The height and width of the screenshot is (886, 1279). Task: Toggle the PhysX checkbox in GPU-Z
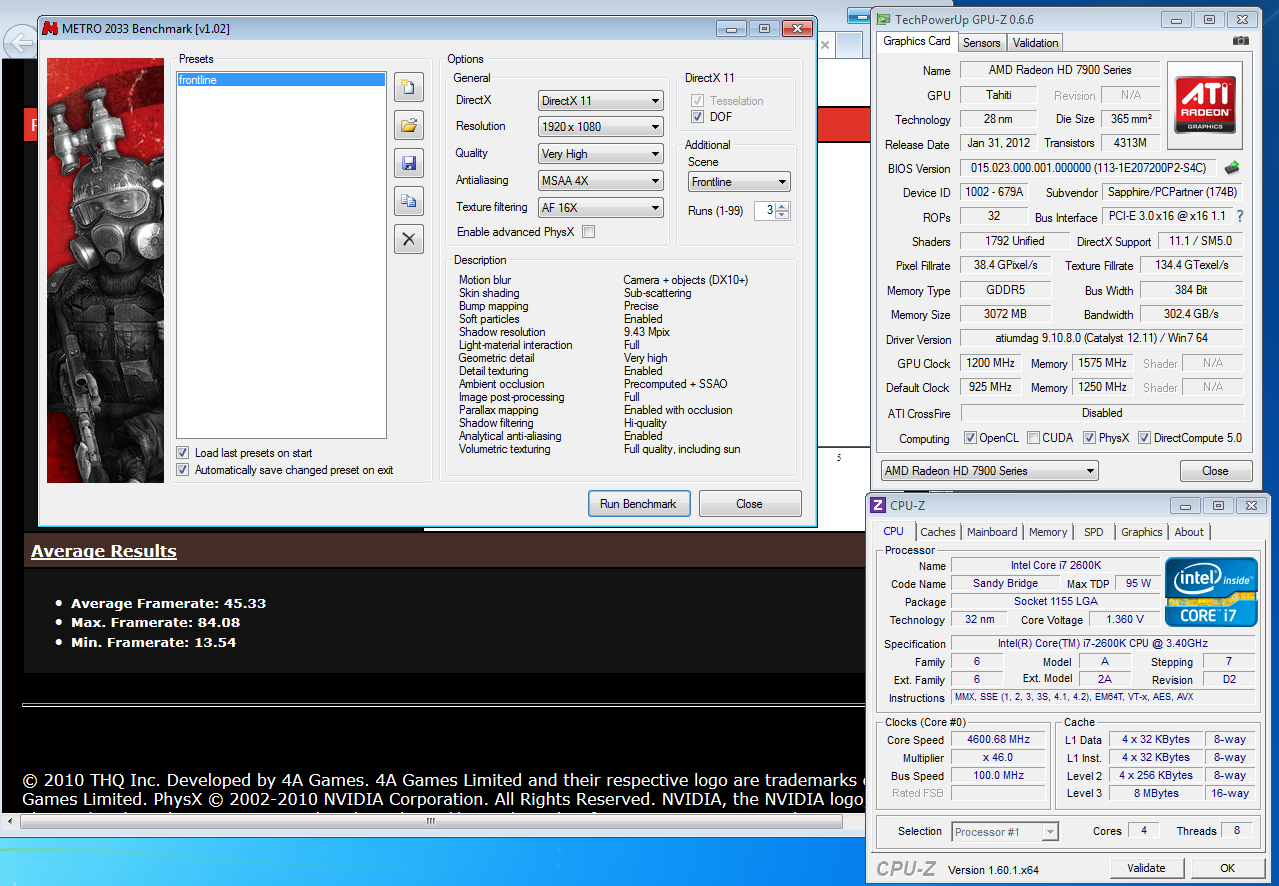click(1089, 438)
